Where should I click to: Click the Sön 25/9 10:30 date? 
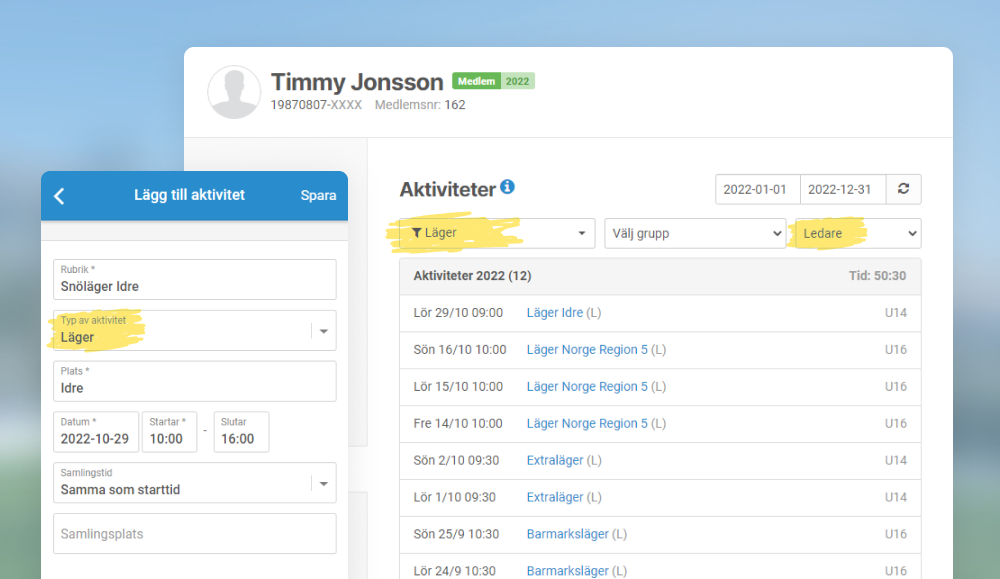pyautogui.click(x=456, y=534)
